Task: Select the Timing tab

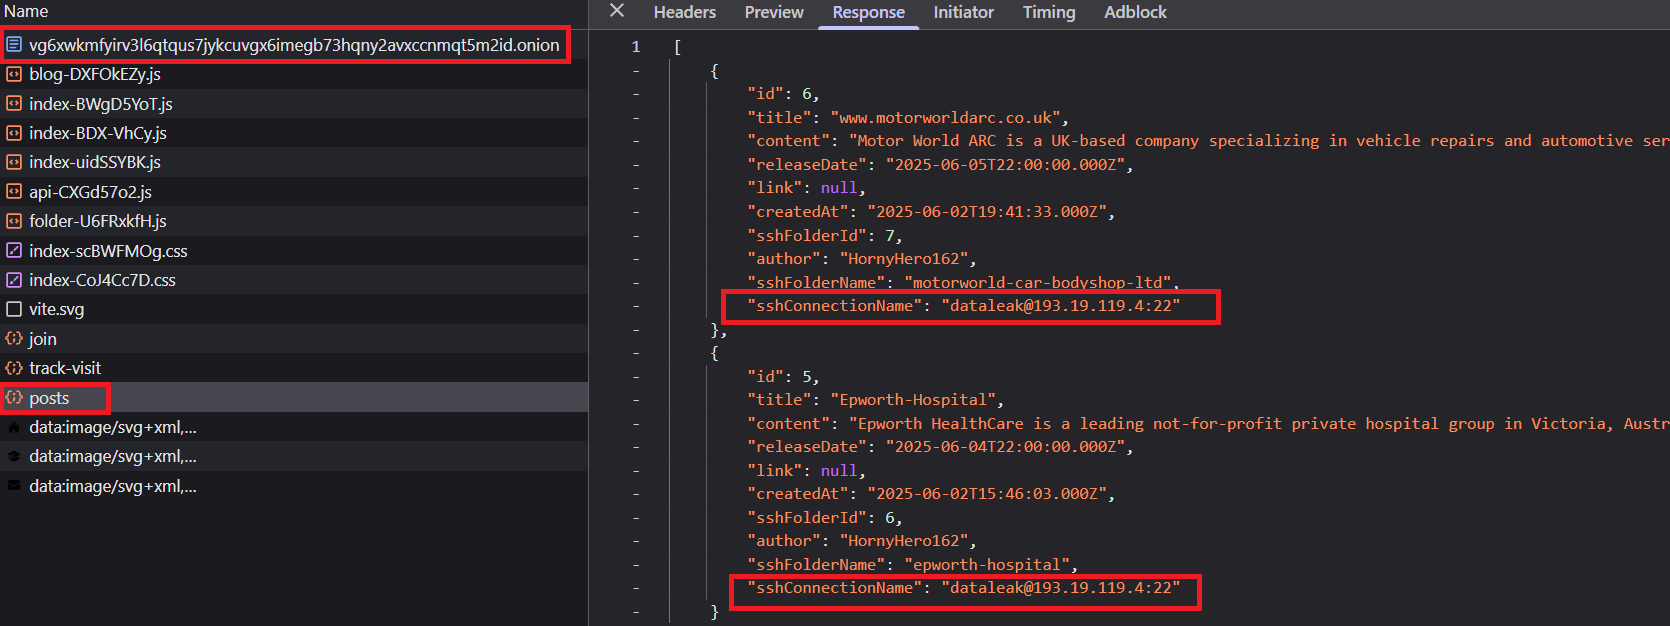Action: pyautogui.click(x=1049, y=12)
